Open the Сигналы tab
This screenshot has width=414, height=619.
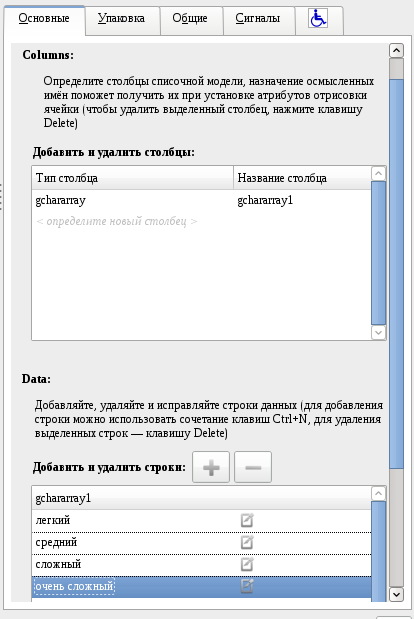[258, 19]
